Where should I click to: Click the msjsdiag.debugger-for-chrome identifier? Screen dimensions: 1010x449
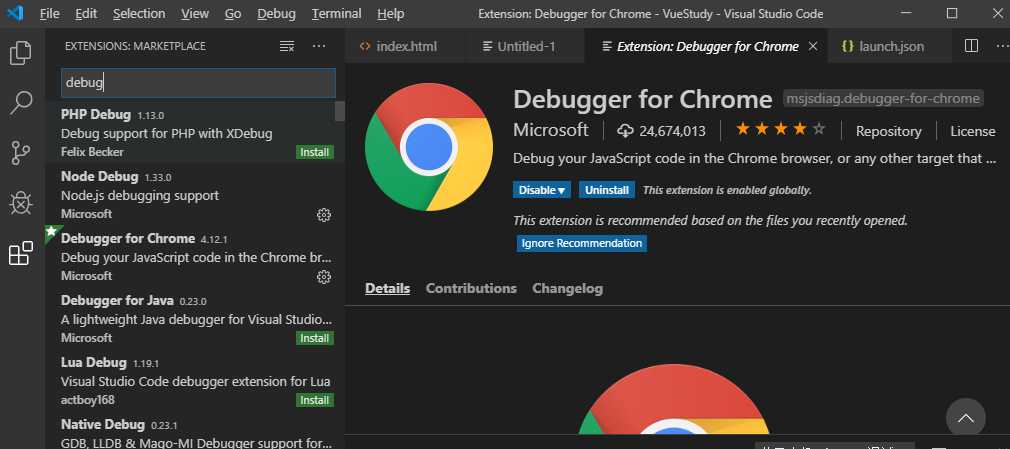883,99
